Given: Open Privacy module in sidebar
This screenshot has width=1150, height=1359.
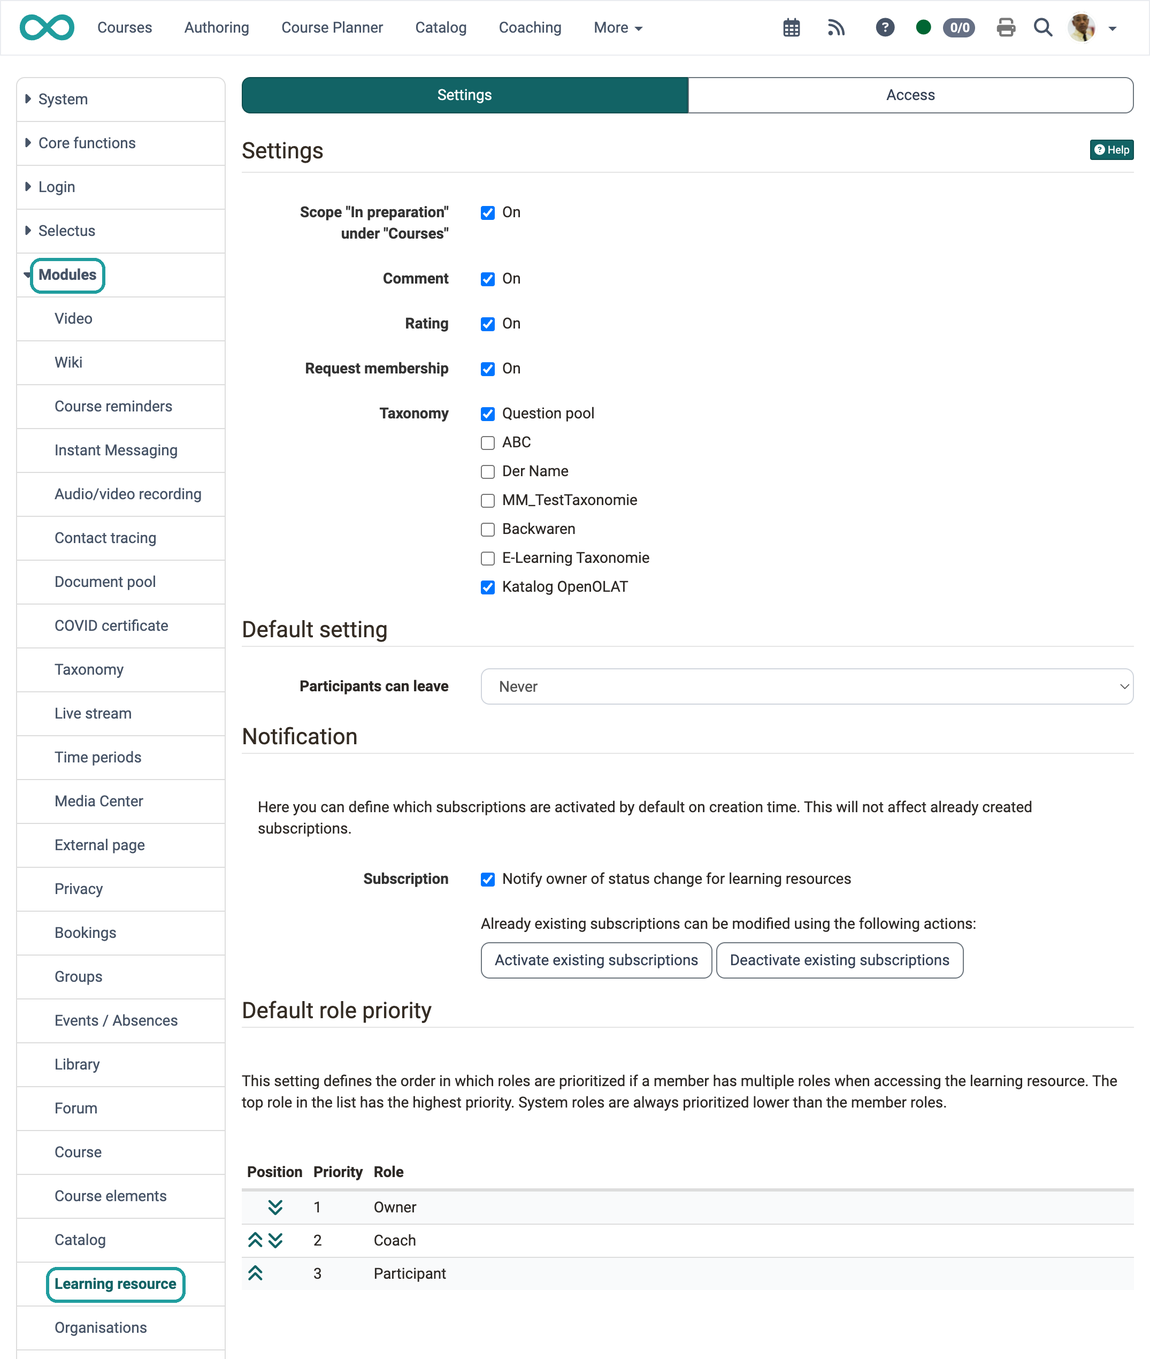Looking at the screenshot, I should (121, 889).
